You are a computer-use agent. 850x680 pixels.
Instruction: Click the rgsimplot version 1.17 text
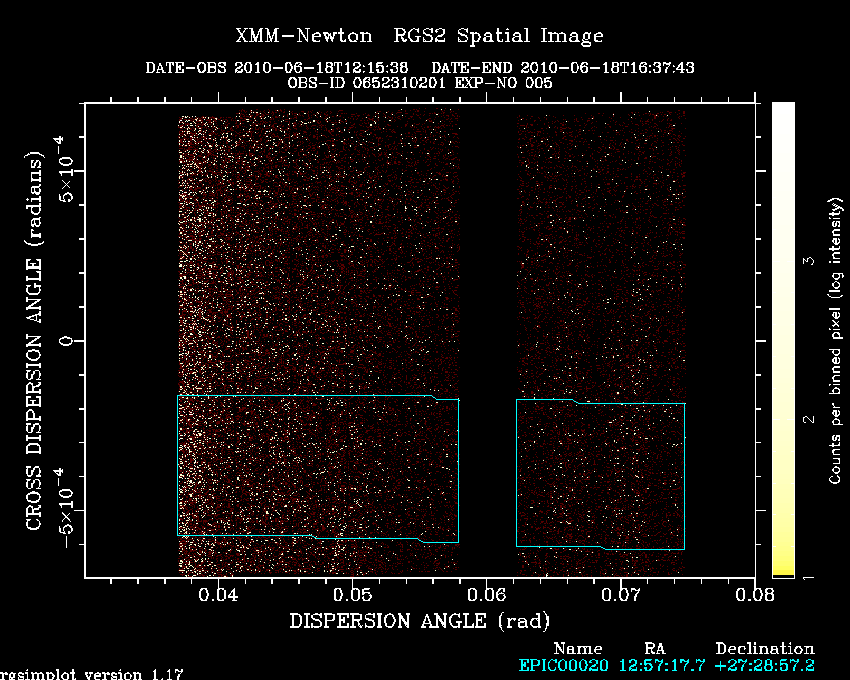point(91,674)
